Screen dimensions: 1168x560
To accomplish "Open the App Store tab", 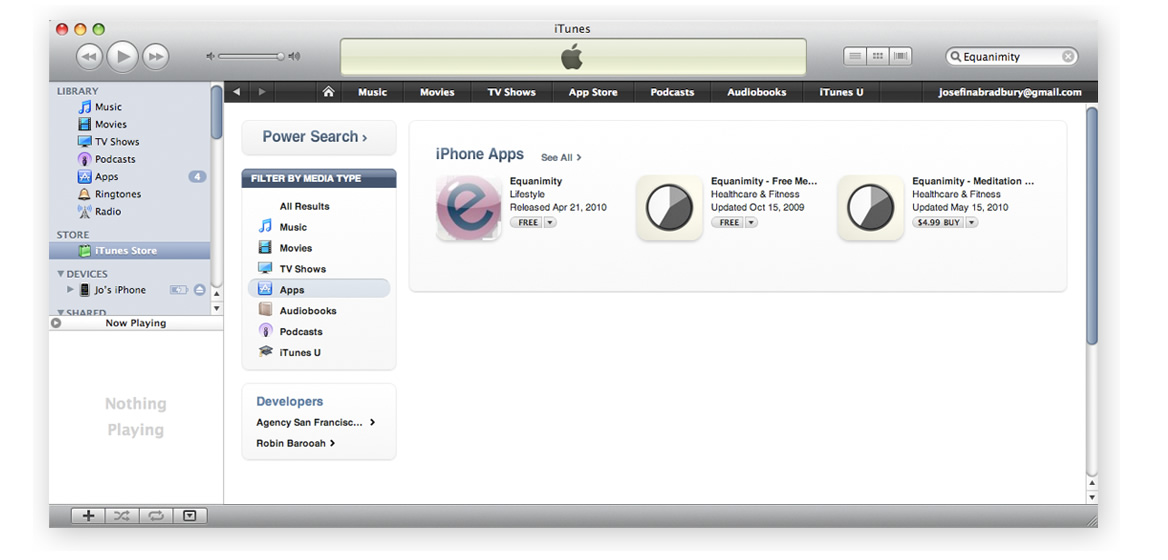I will pos(593,92).
